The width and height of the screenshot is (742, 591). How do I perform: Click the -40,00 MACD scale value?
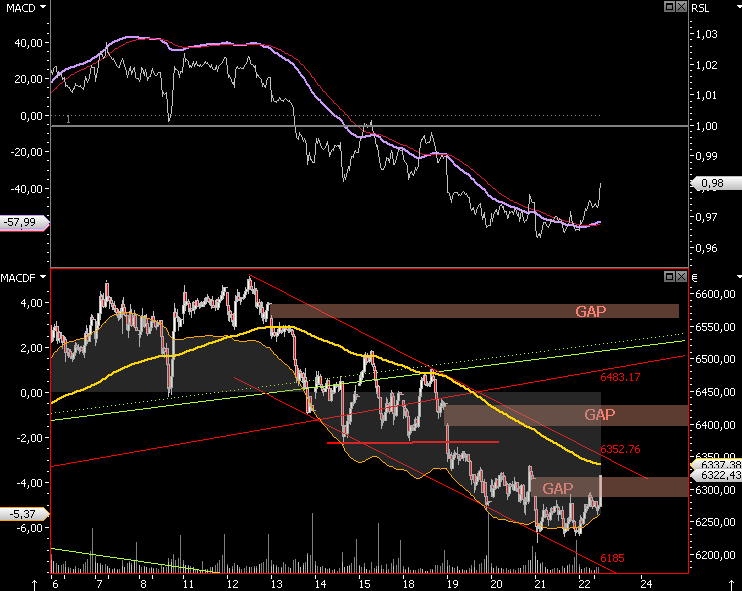(26, 189)
